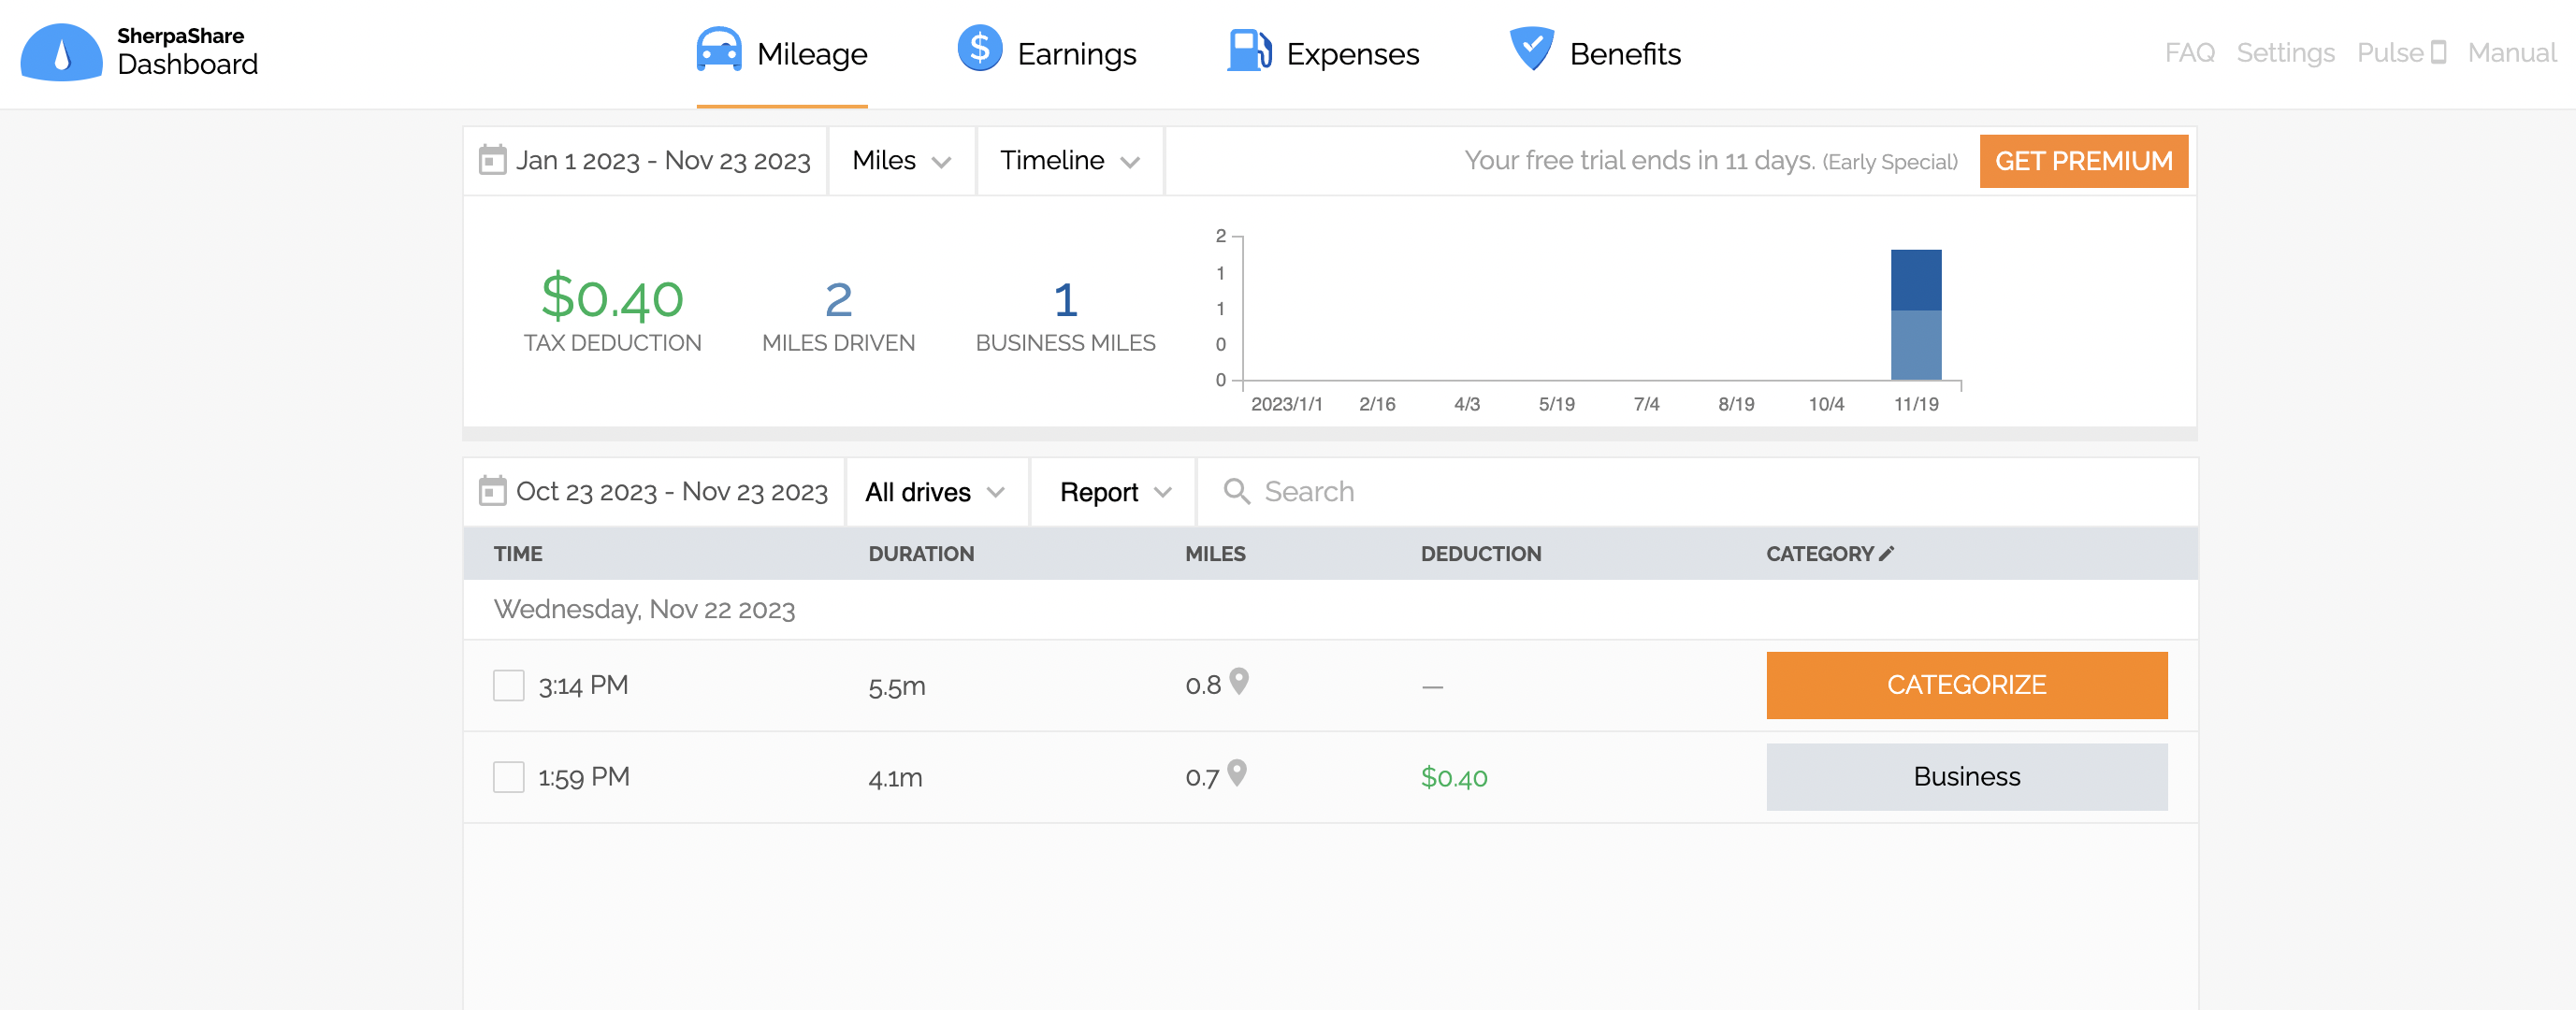Image resolution: width=2576 pixels, height=1010 pixels.
Task: Switch to the Mileage tab
Action: tap(782, 53)
